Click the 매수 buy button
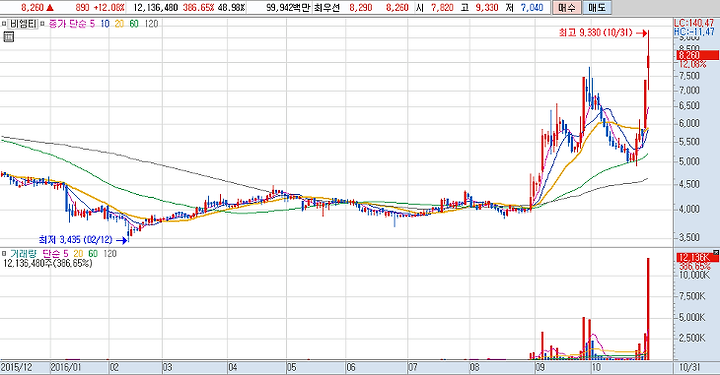This screenshot has width=720, height=375. (566, 8)
